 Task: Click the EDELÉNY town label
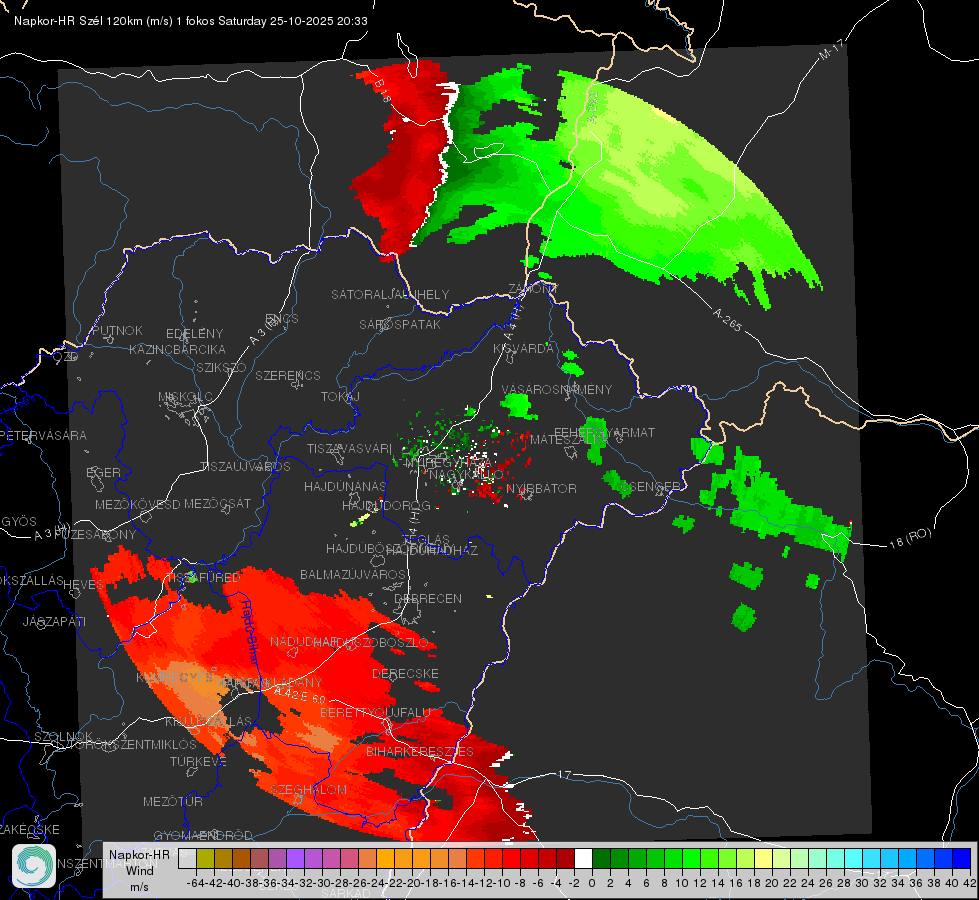pyautogui.click(x=194, y=334)
